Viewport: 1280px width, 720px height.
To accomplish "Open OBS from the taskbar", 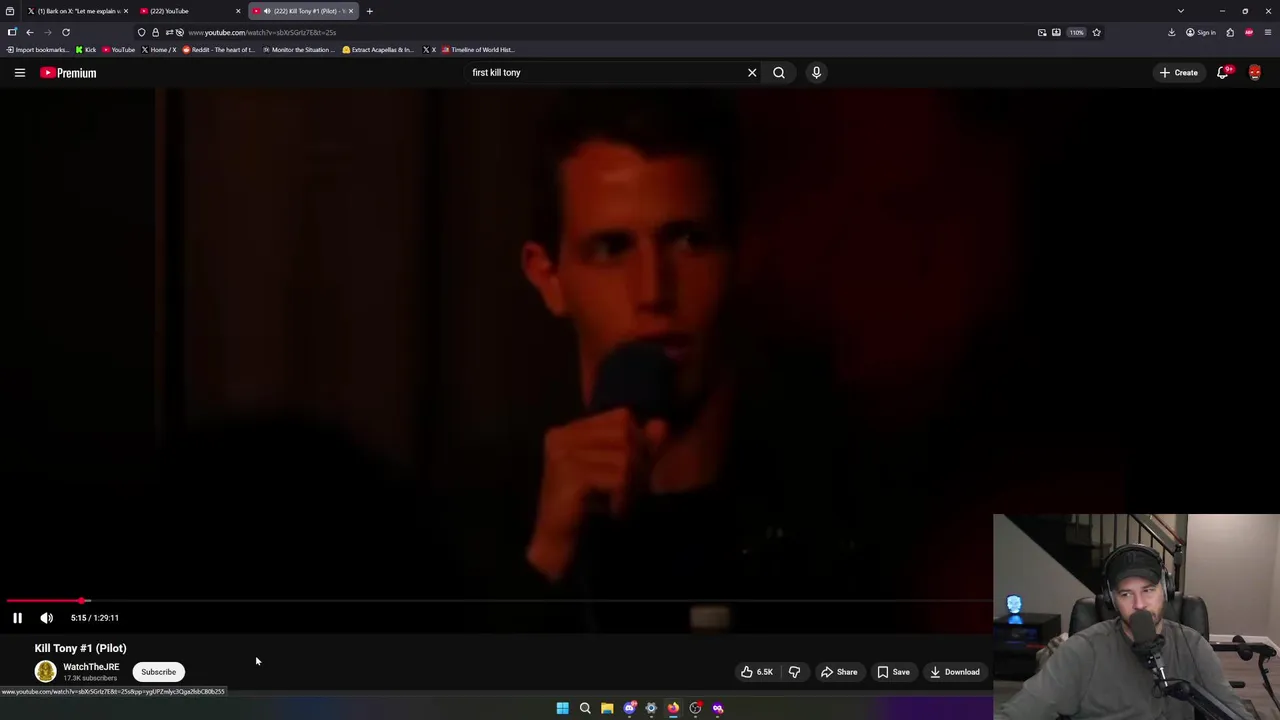I will coord(695,708).
